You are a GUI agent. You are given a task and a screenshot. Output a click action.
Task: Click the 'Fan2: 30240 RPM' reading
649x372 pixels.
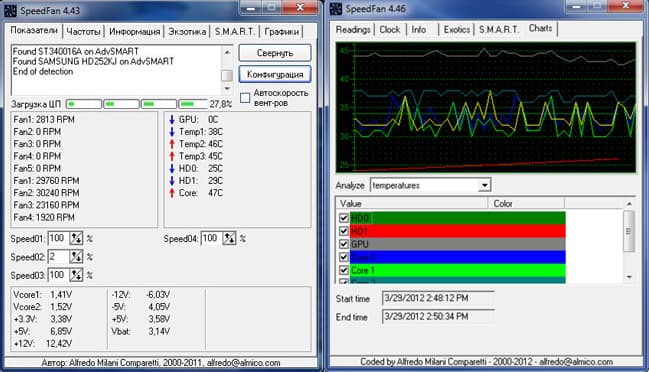[x=46, y=193]
